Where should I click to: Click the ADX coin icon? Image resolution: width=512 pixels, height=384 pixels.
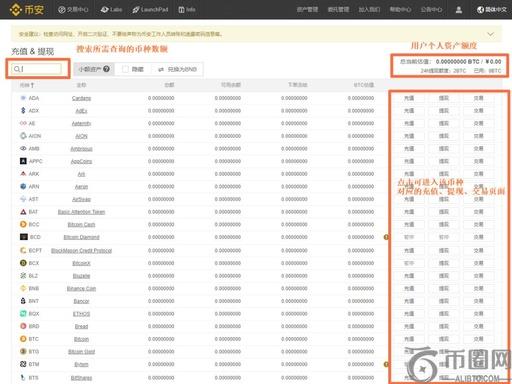pyautogui.click(x=23, y=110)
